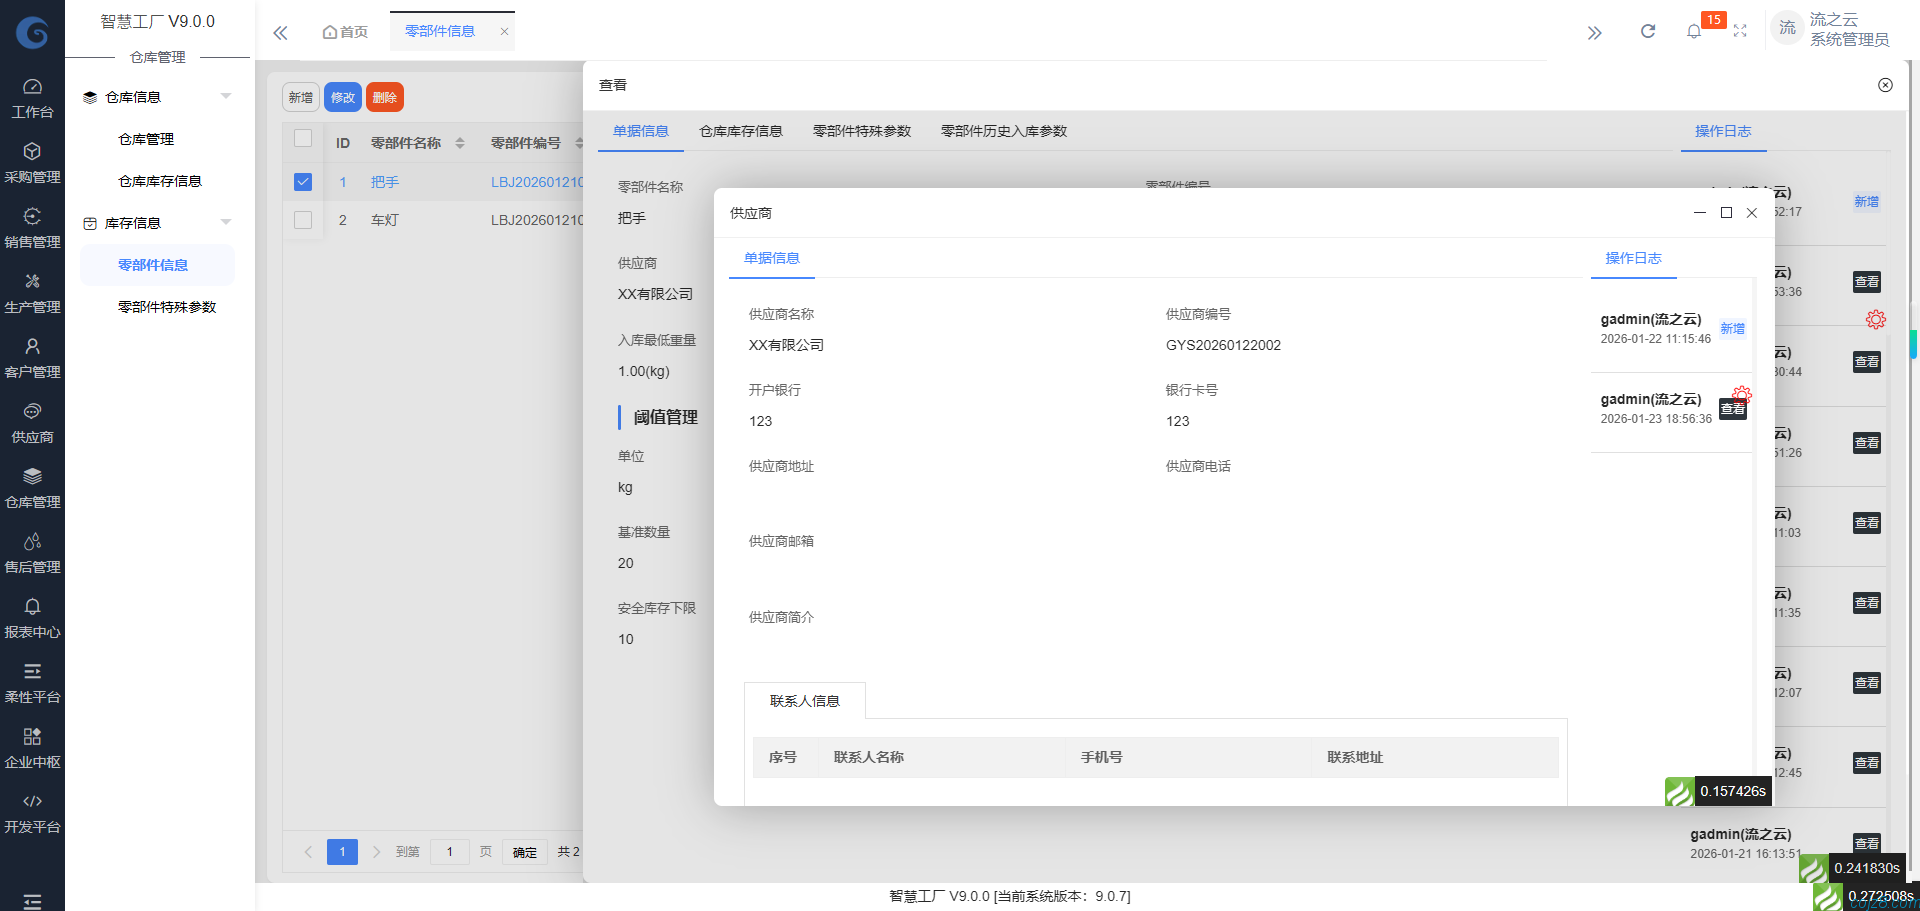This screenshot has height=911, width=1920.
Task: Select 采购管理 in the sidebar
Action: [32, 162]
